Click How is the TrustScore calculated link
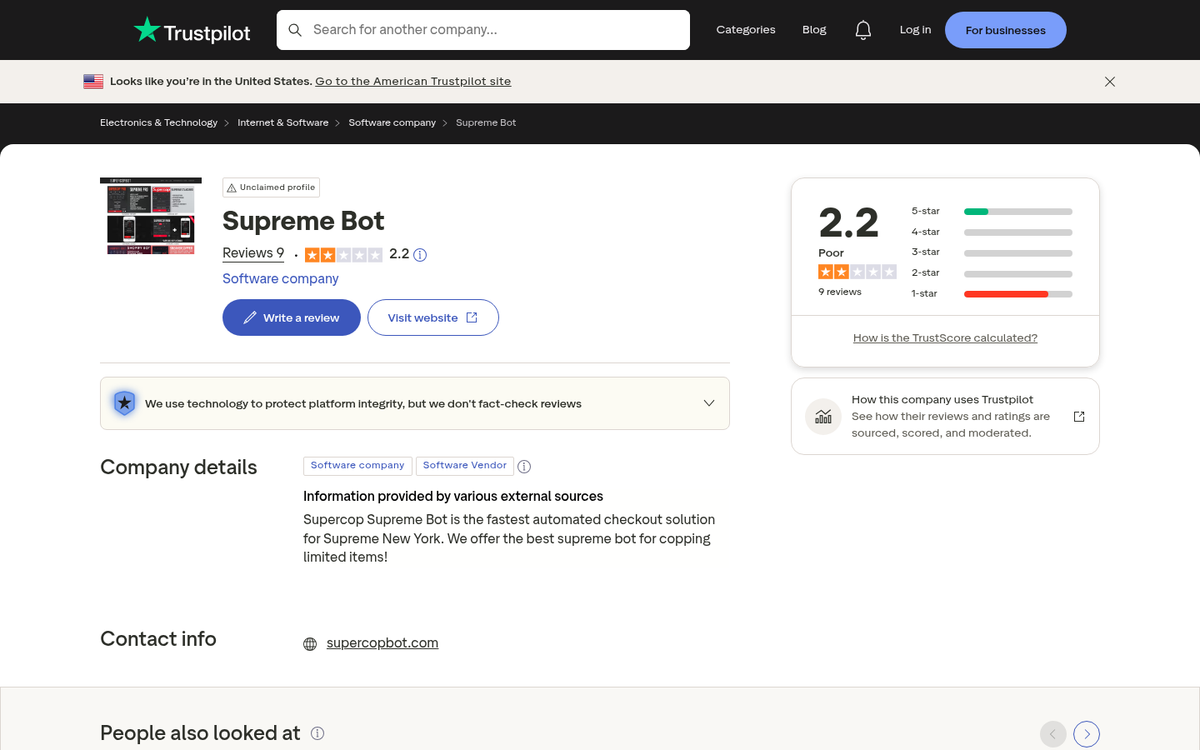The image size is (1200, 750). coord(945,337)
